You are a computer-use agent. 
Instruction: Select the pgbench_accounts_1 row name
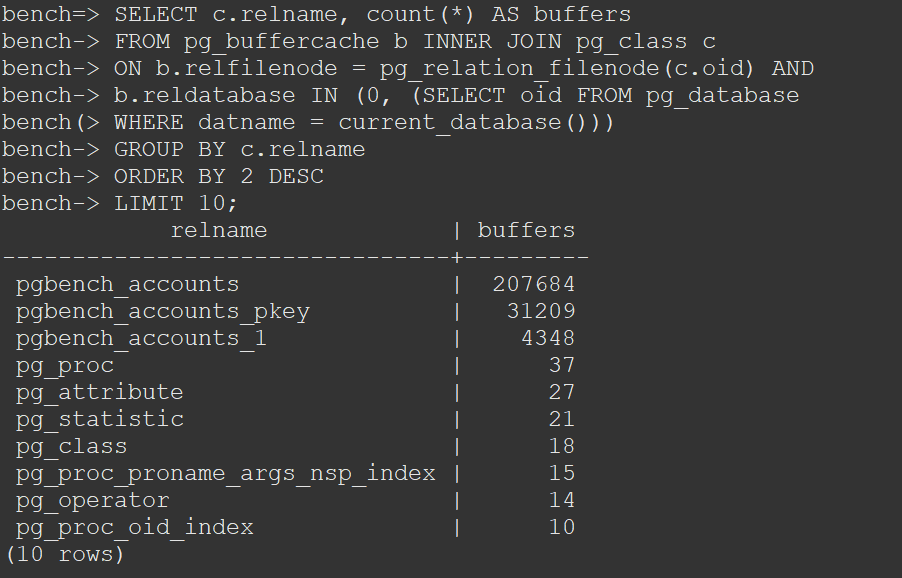(141, 339)
